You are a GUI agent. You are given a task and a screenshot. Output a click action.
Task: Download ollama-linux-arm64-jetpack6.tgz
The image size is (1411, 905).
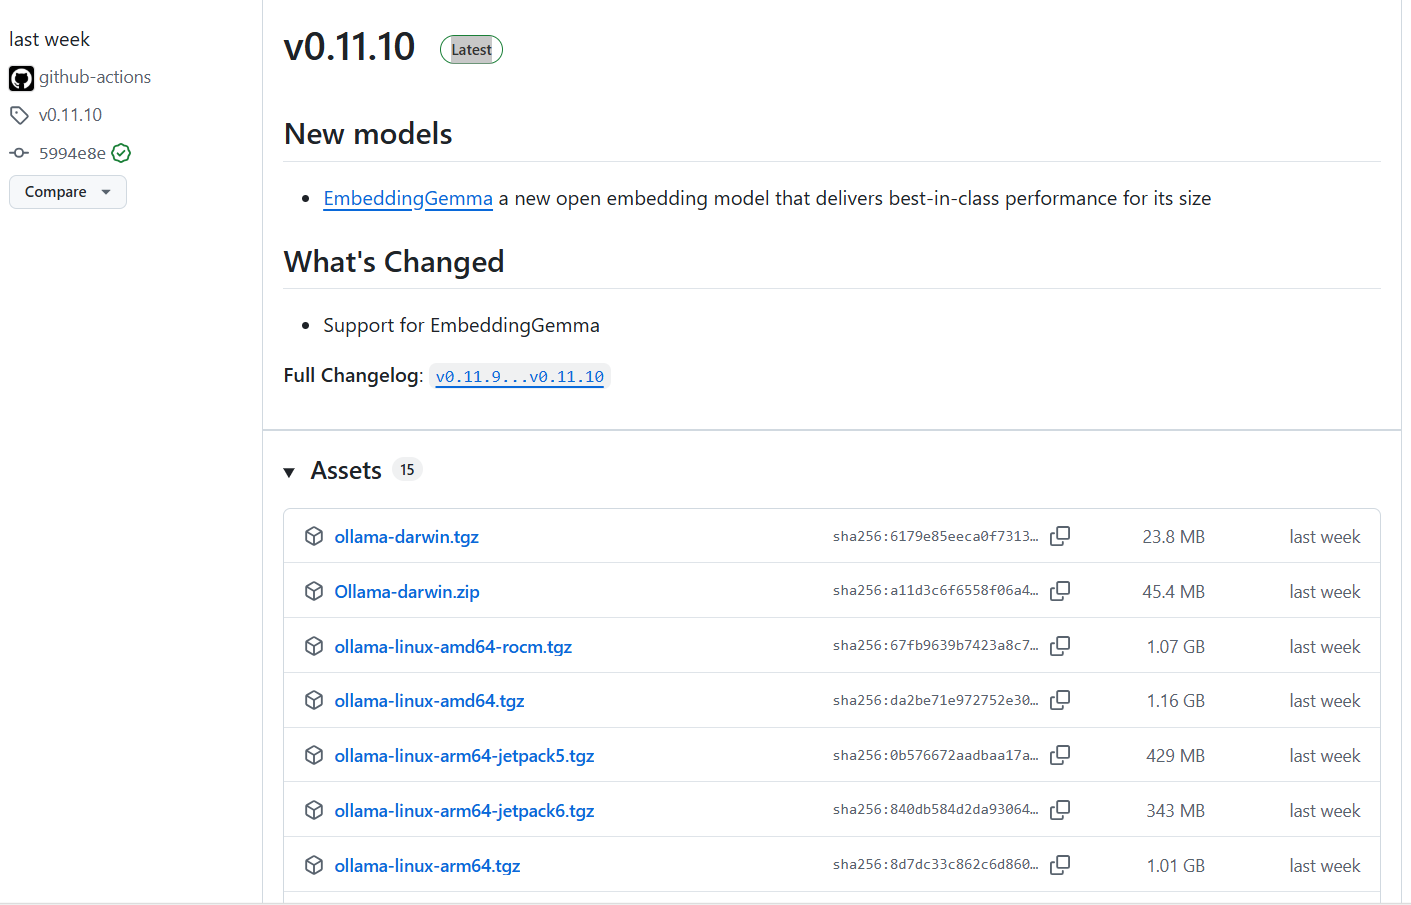[x=464, y=811]
